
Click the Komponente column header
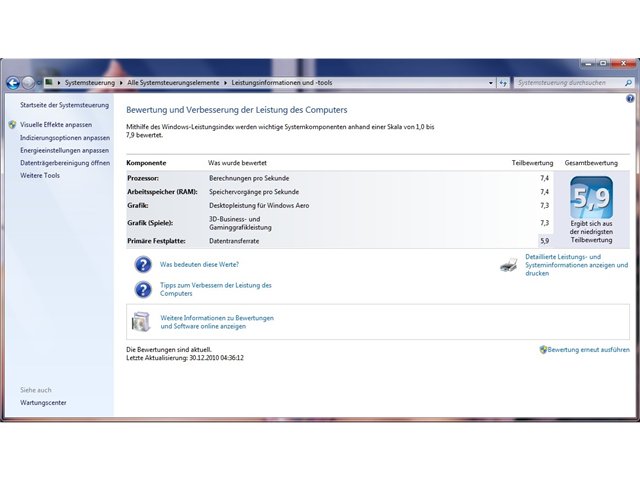pos(146,163)
